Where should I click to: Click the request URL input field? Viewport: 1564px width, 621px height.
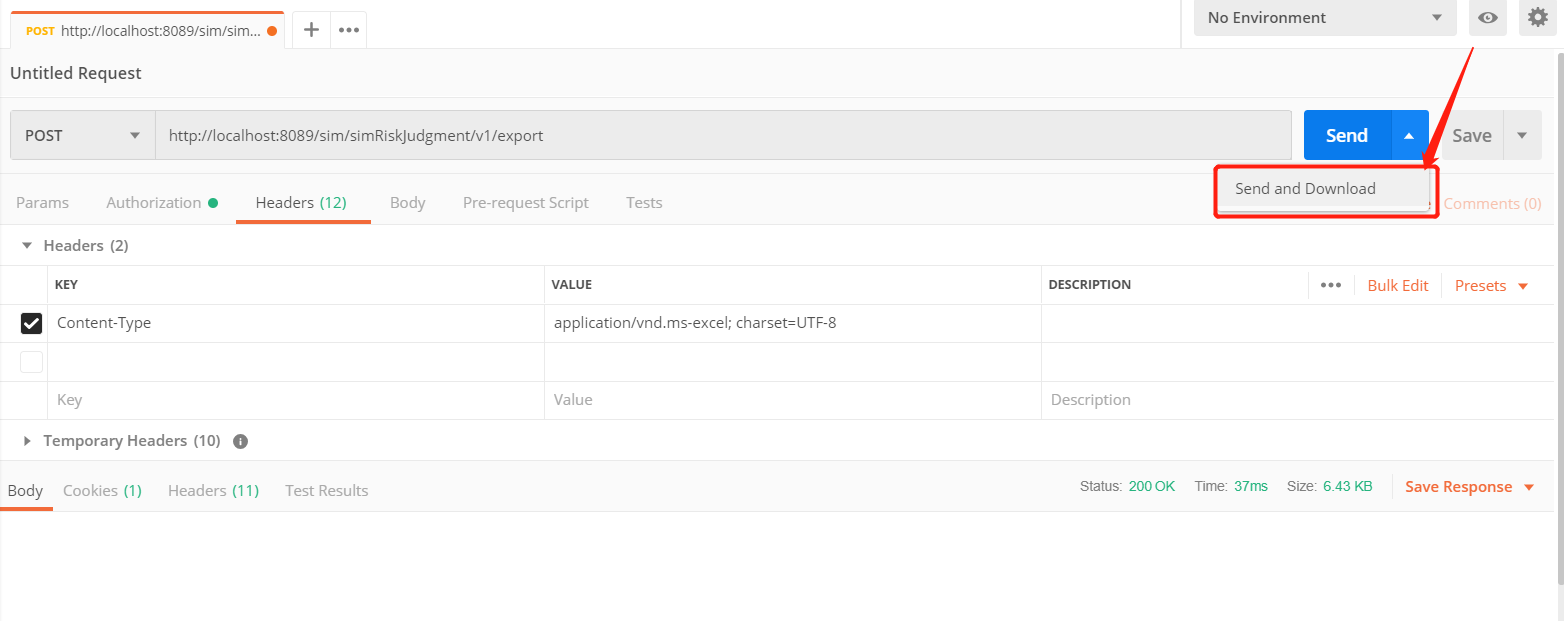pyautogui.click(x=722, y=136)
